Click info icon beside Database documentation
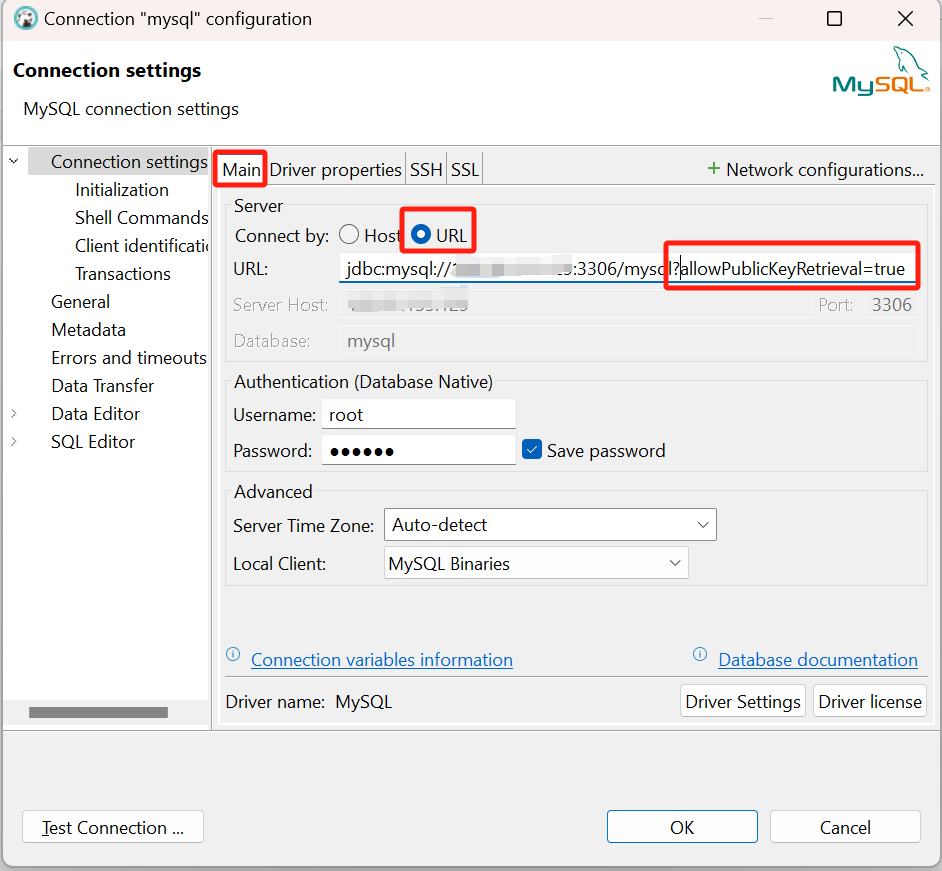The width and height of the screenshot is (942, 871). pos(700,654)
